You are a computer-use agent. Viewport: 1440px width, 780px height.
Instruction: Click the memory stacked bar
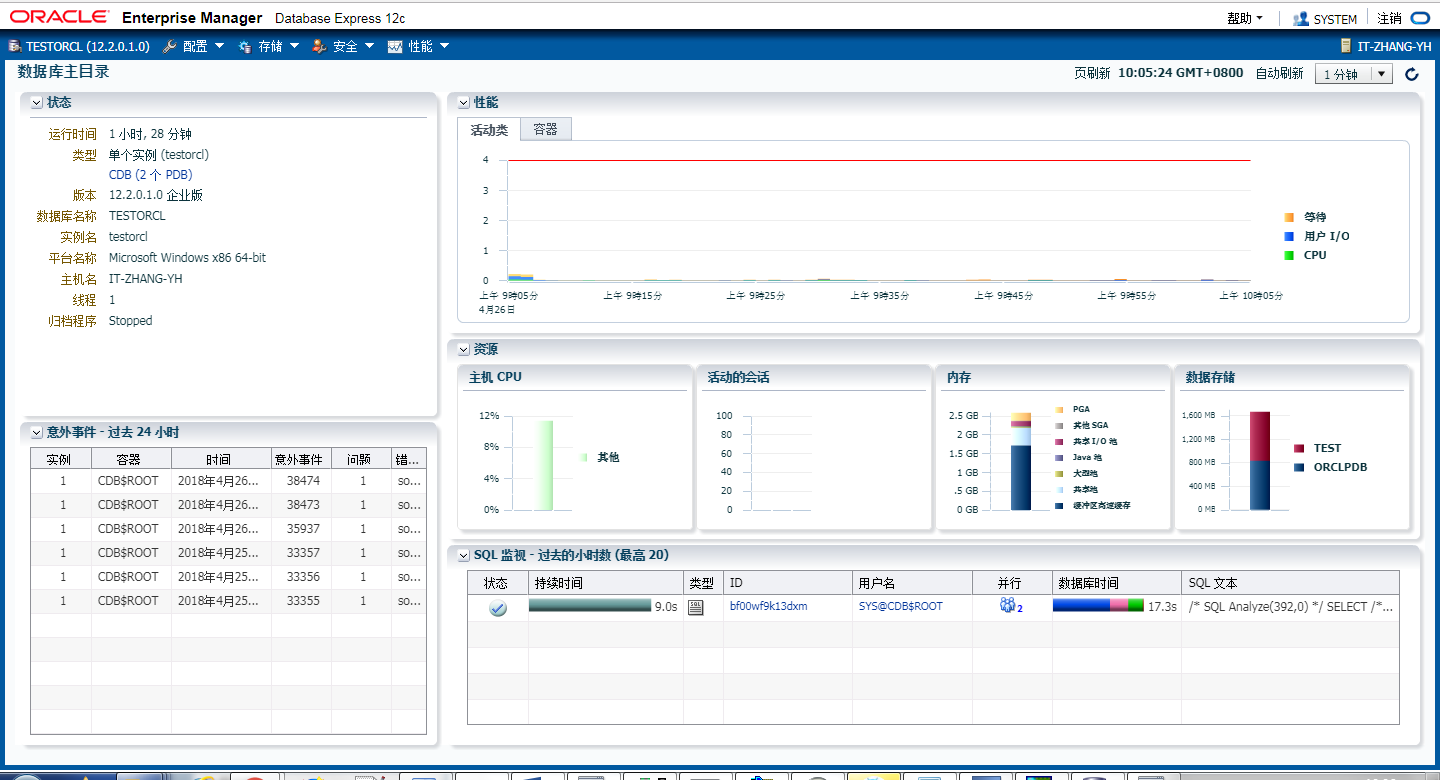click(x=1020, y=461)
